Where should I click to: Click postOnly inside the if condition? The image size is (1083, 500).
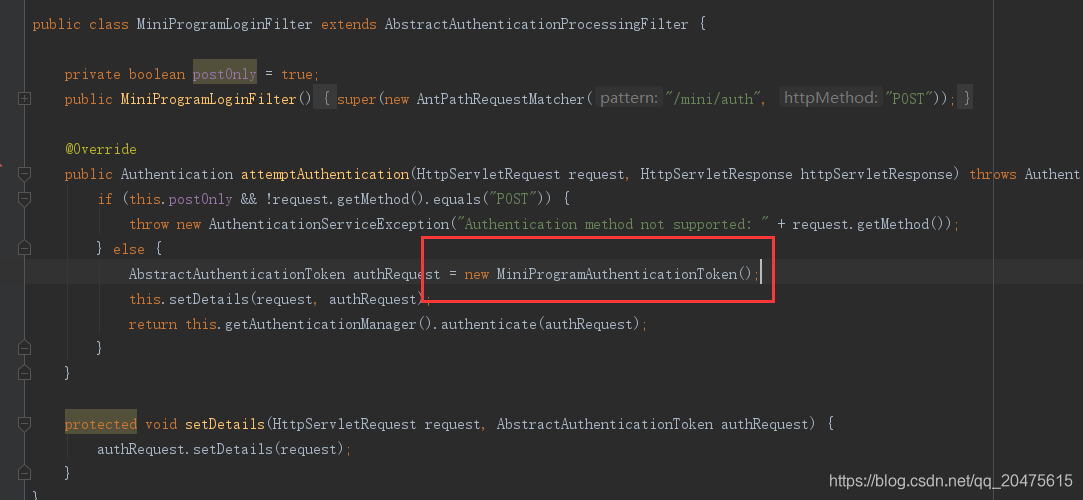[x=200, y=199]
